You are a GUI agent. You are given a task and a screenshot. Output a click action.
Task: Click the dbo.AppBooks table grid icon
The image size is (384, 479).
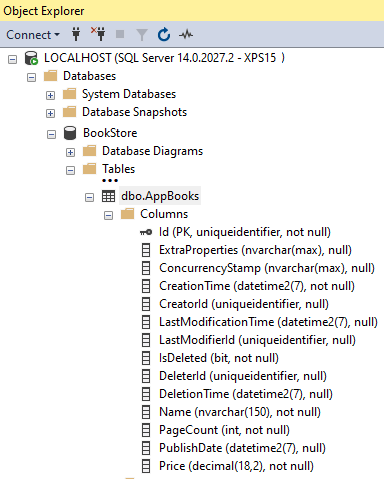click(108, 196)
